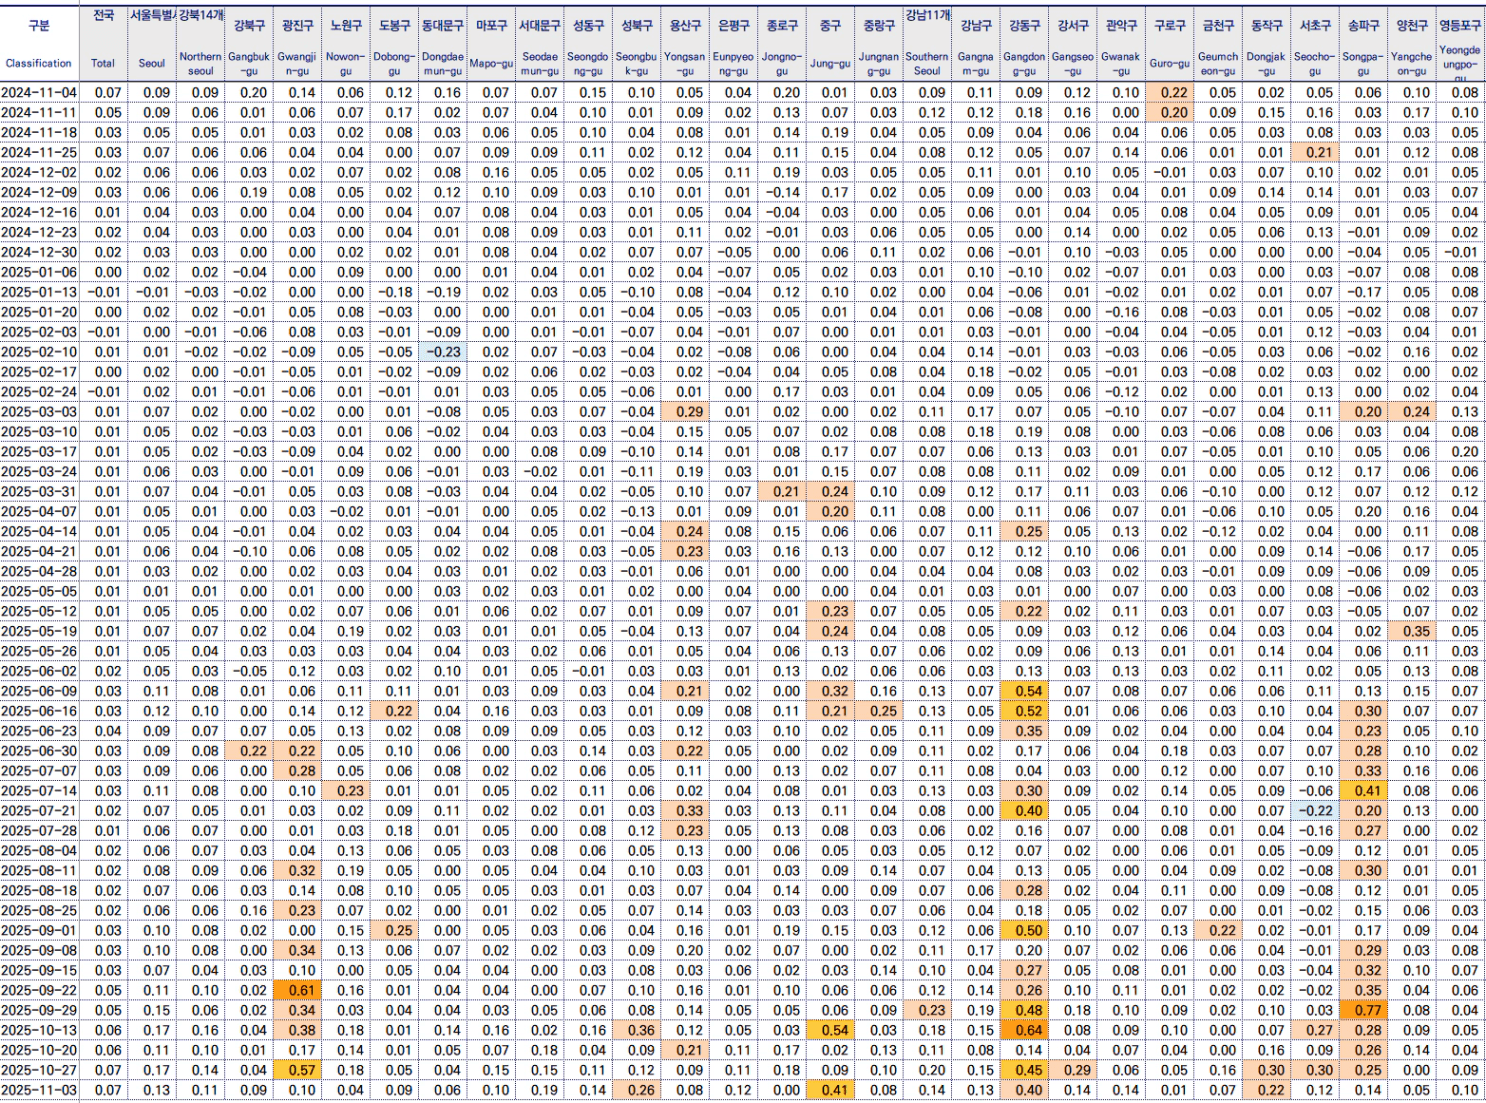The width and height of the screenshot is (1486, 1103).
Task: Select the 구분 Classification header cell
Action: (x=39, y=44)
